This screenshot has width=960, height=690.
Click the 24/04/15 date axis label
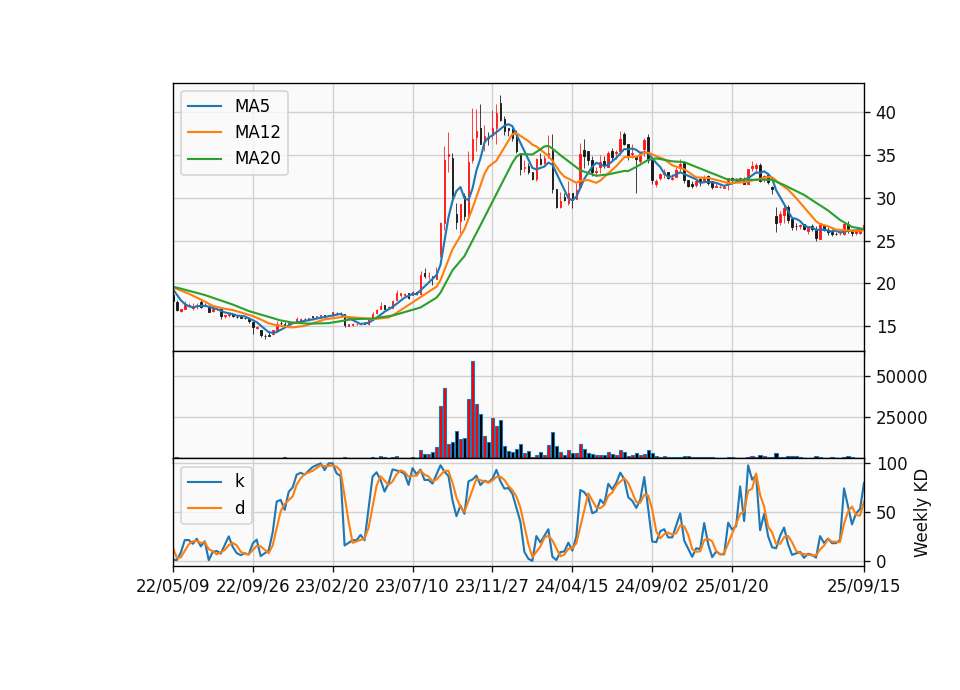point(572,586)
